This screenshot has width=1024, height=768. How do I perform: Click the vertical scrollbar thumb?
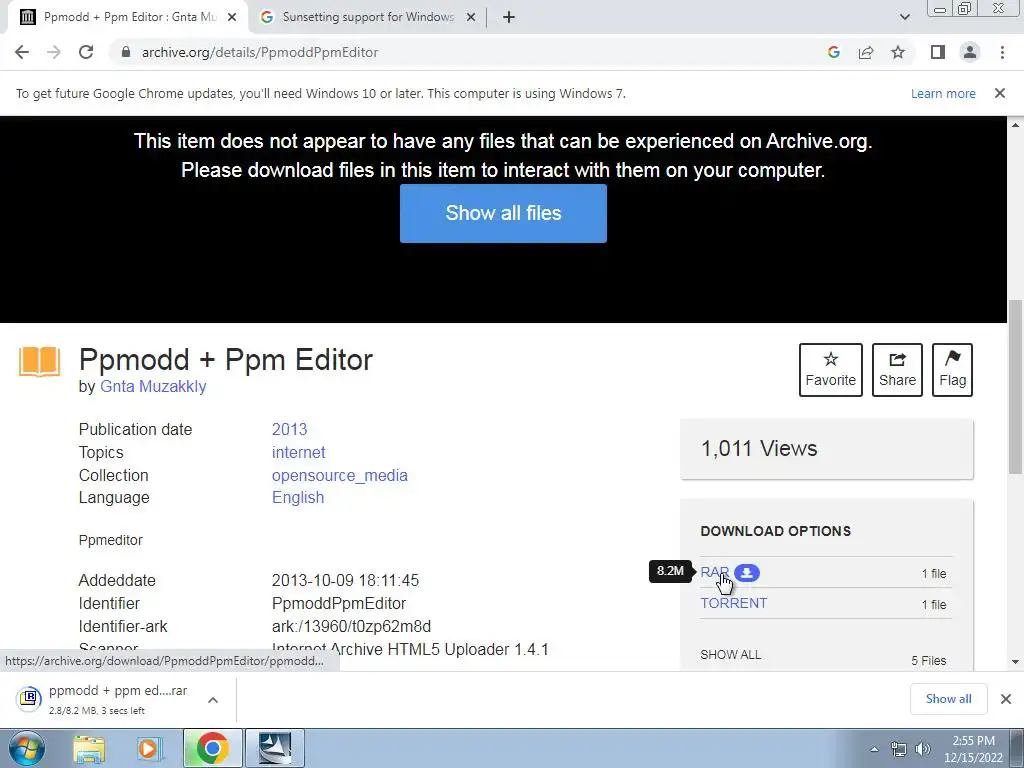coord(1016,386)
